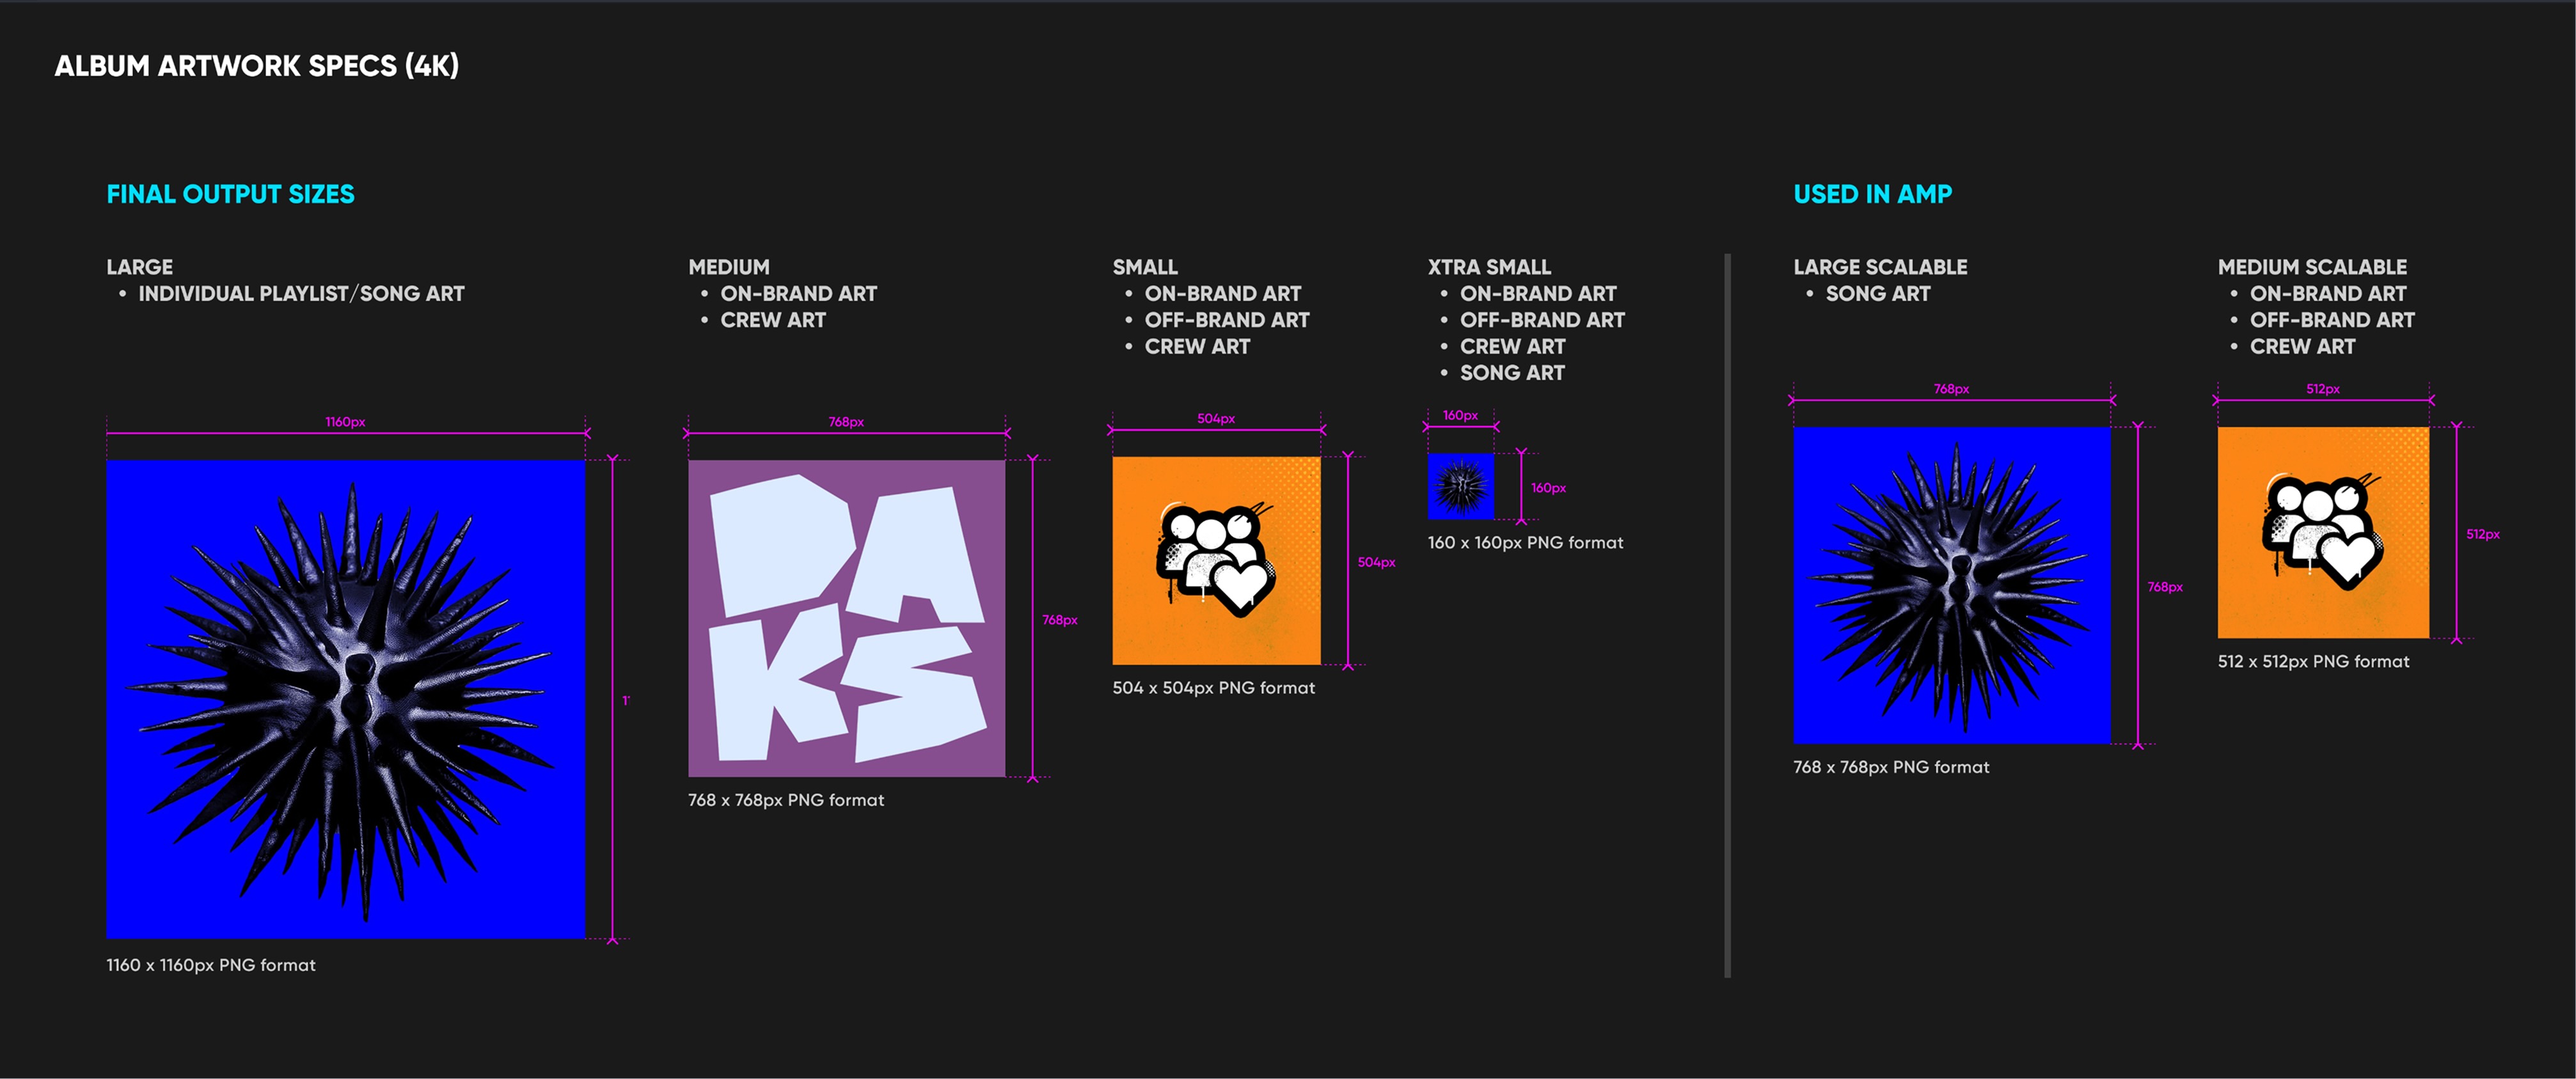Click the Xtra Small heading text

[x=1489, y=267]
